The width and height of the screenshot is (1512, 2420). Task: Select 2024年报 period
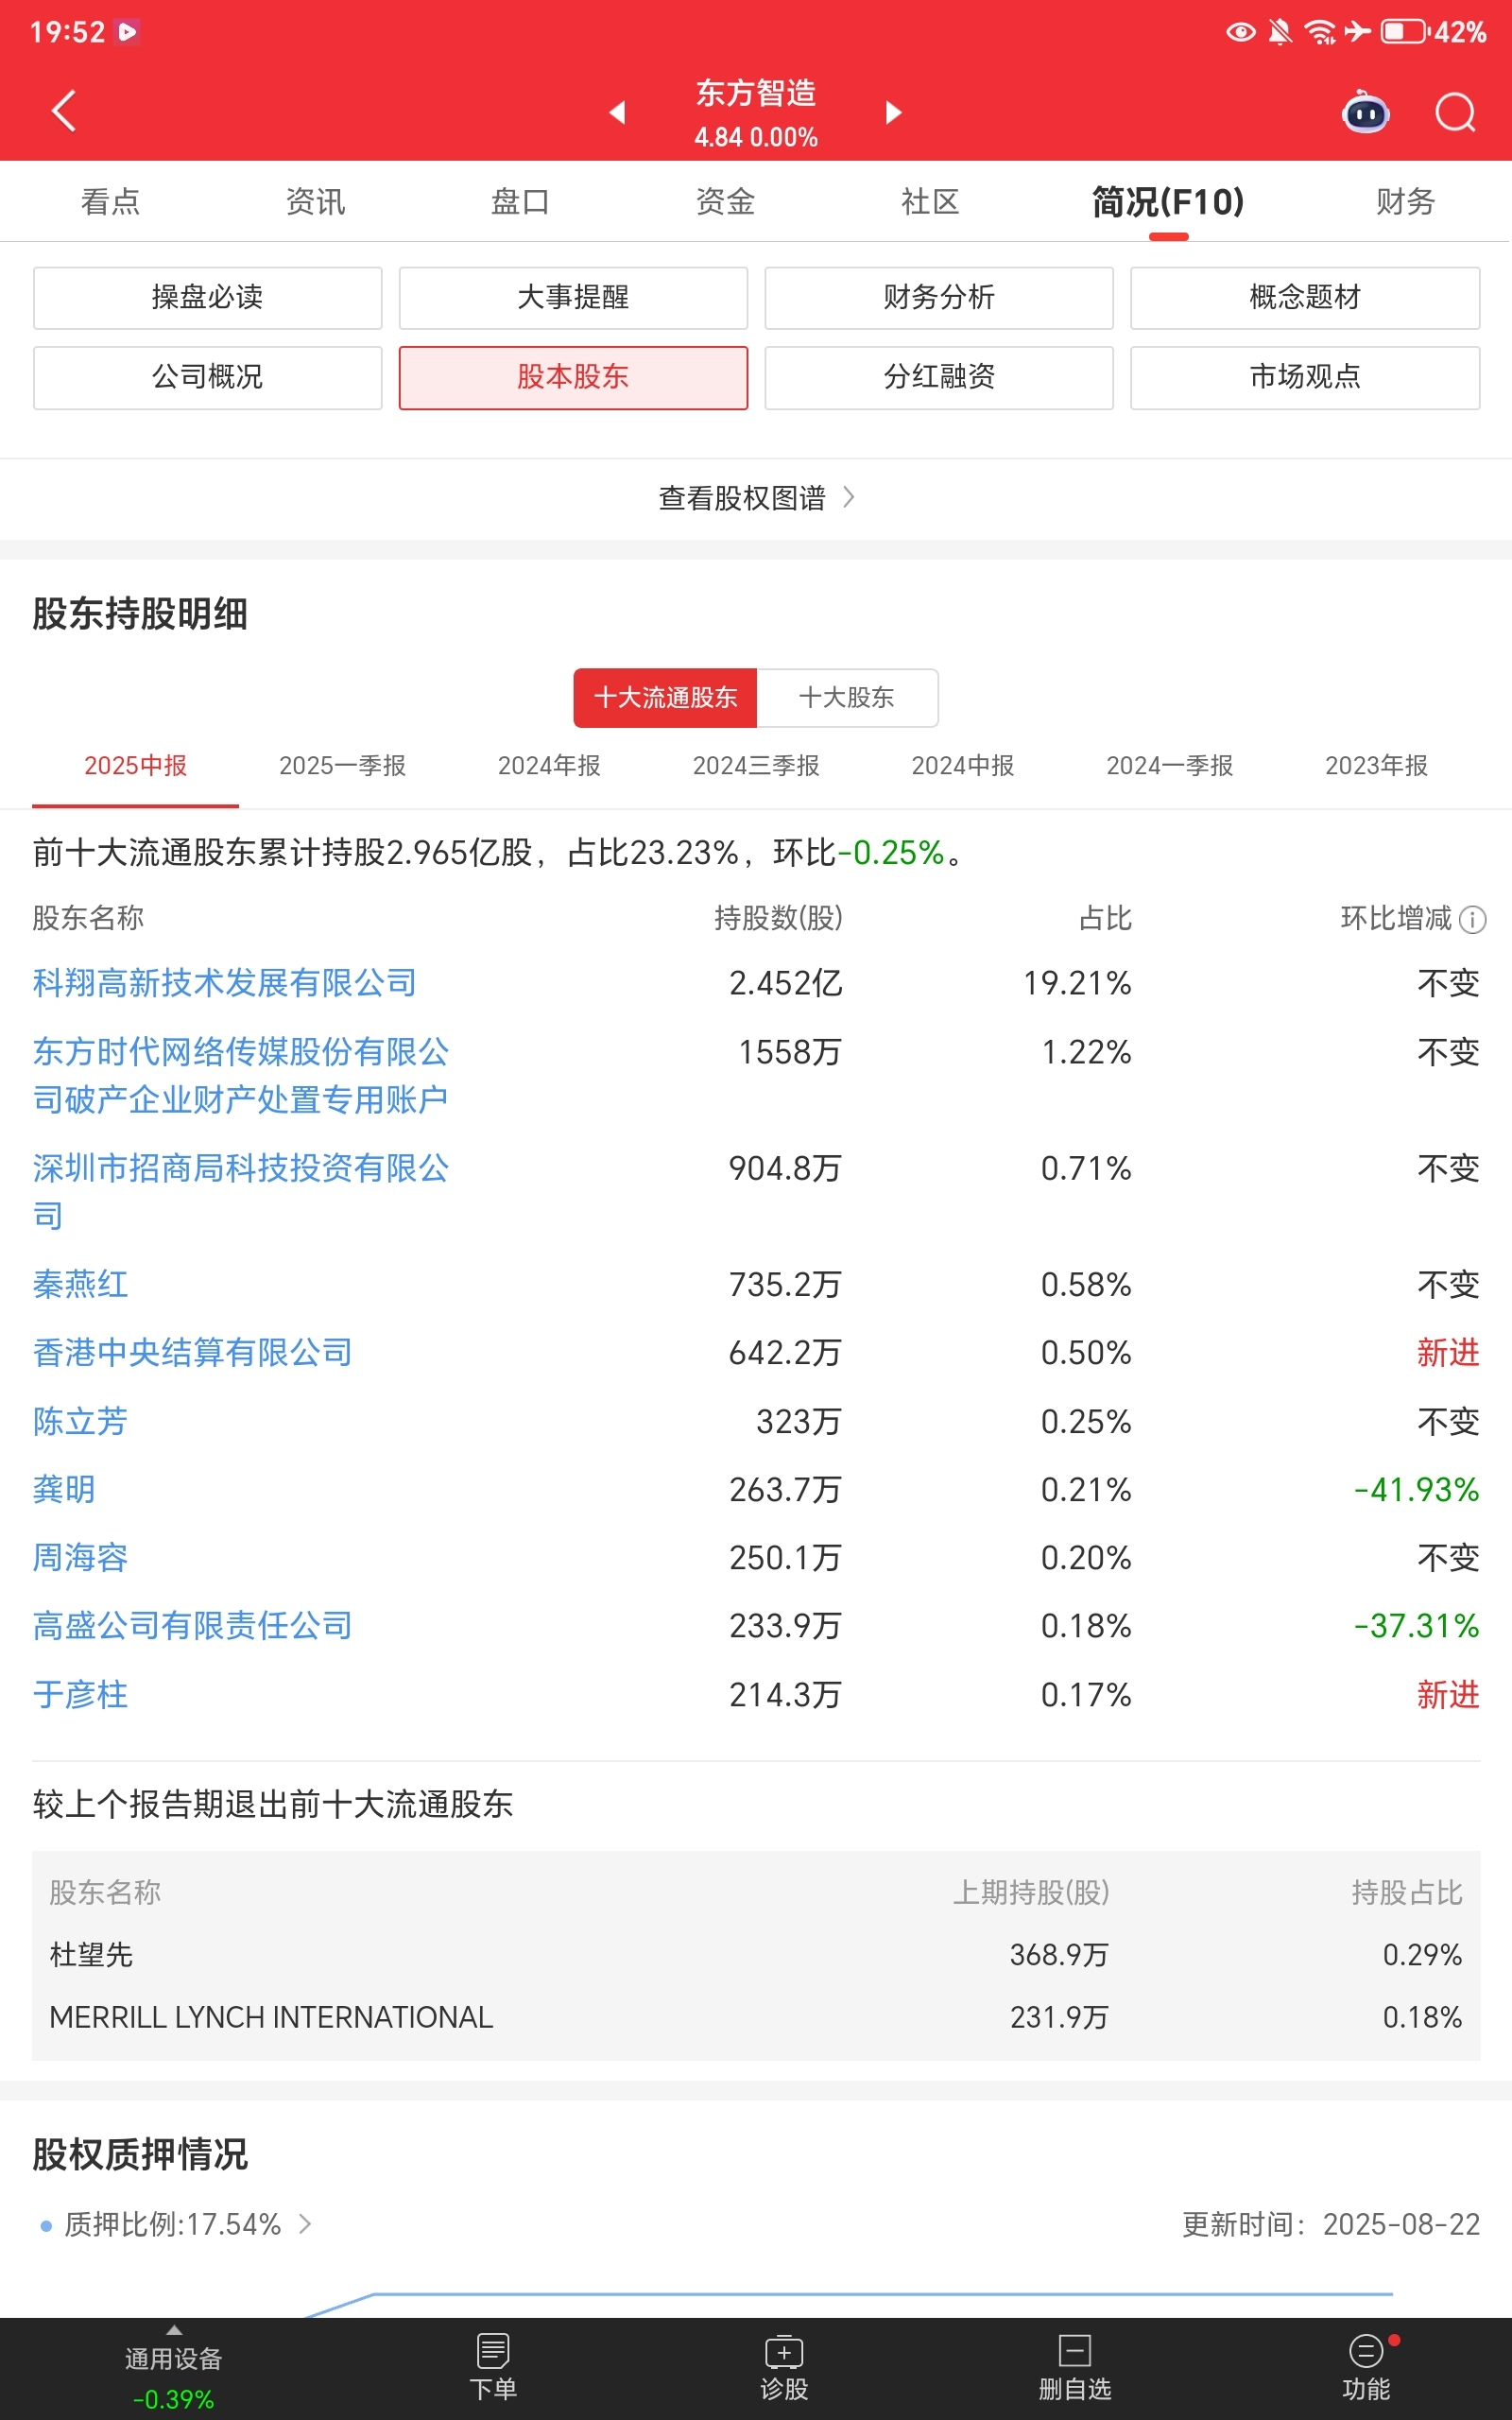(549, 766)
